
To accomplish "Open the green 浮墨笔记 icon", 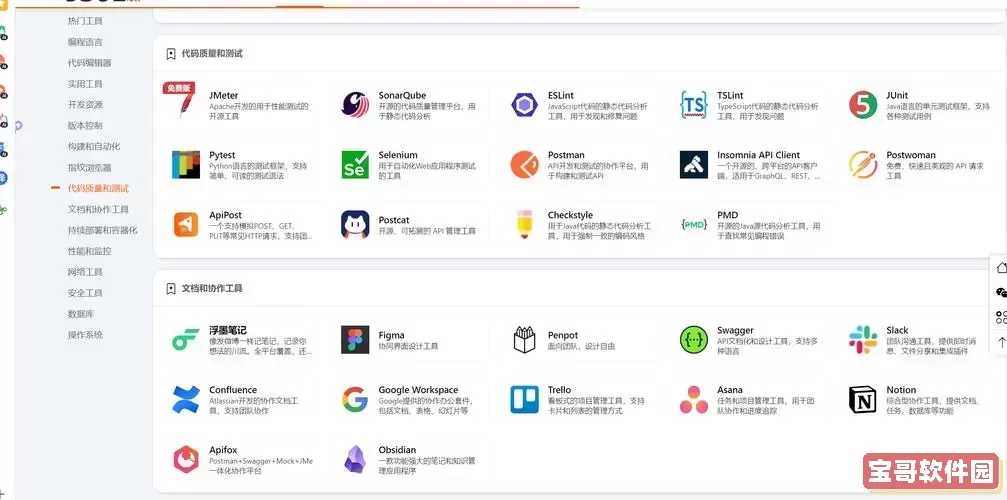I will 186,340.
